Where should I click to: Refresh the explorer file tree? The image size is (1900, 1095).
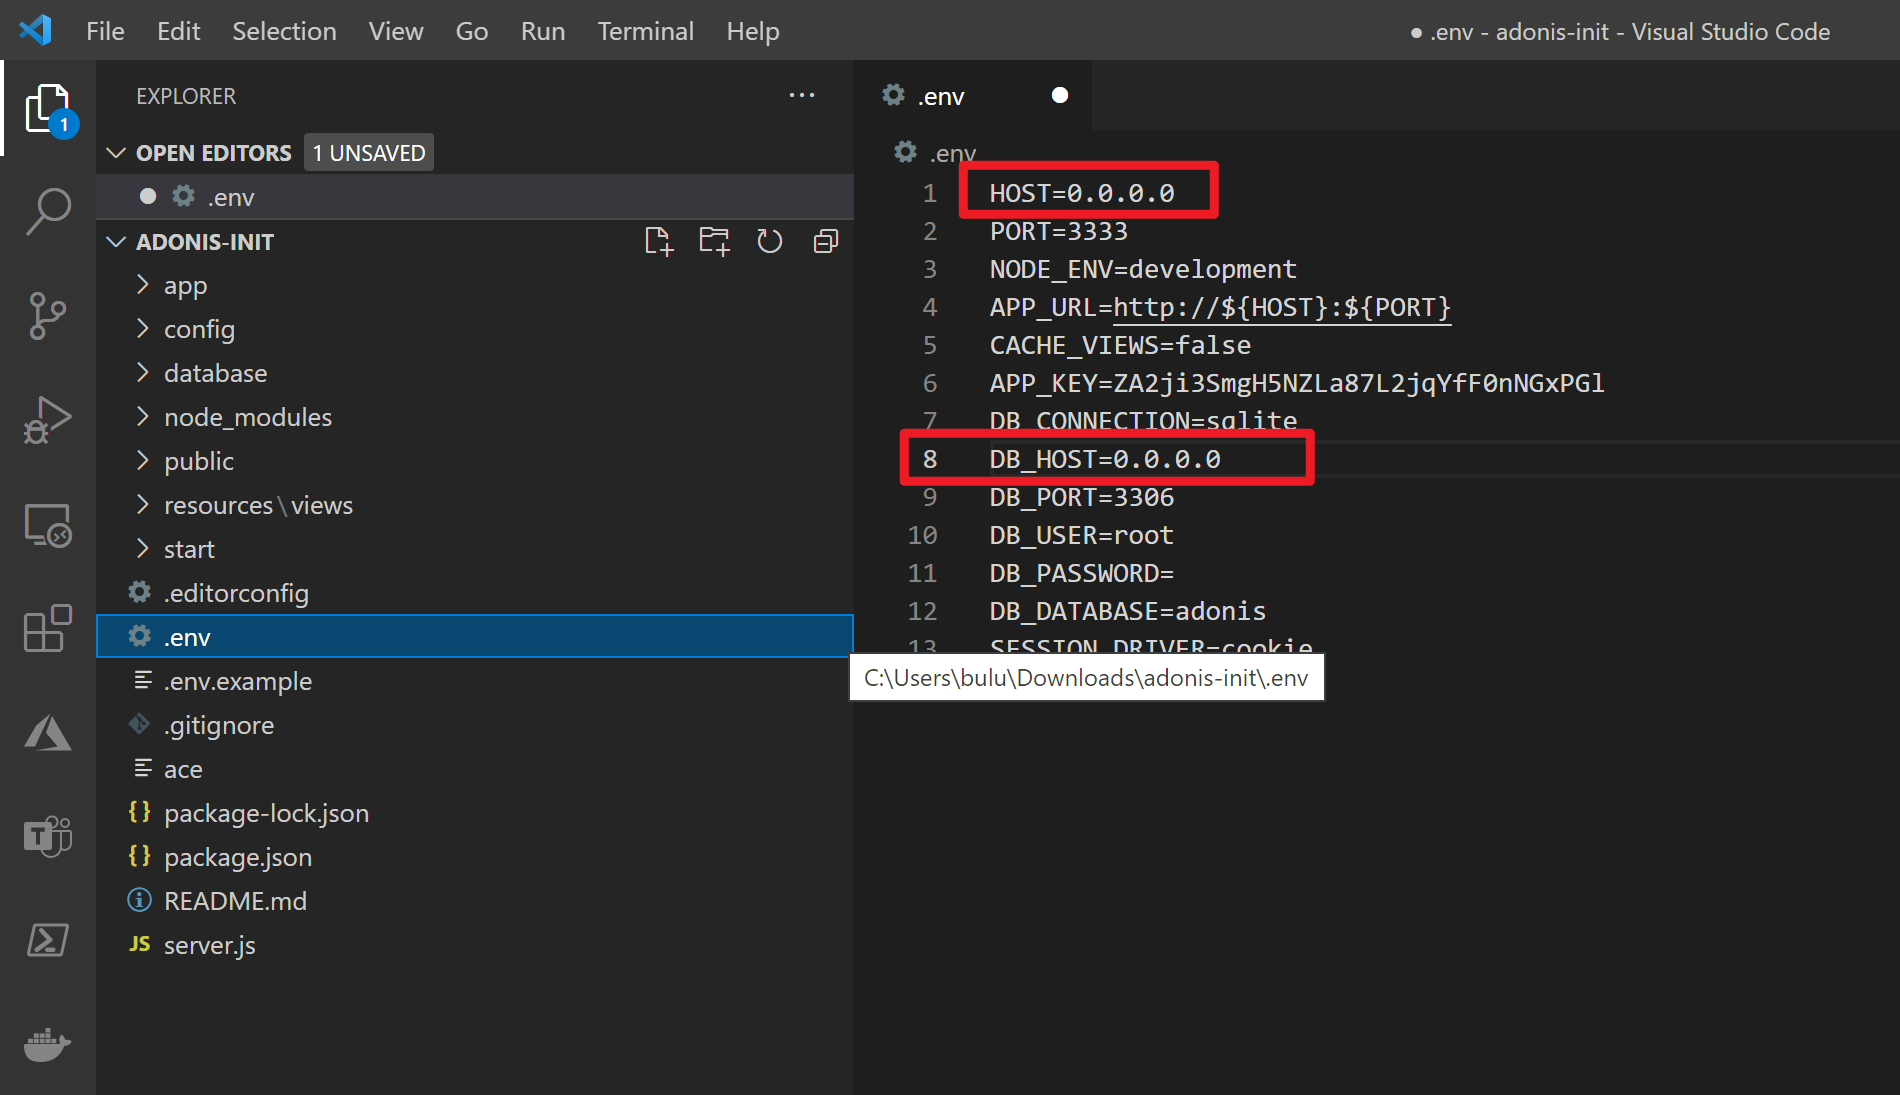click(769, 242)
